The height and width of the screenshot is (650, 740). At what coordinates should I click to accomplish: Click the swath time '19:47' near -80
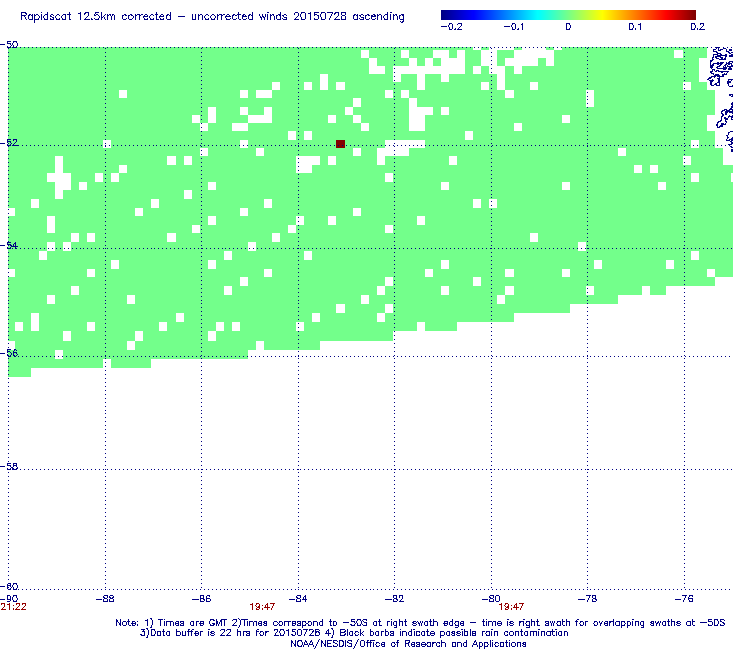(511, 607)
